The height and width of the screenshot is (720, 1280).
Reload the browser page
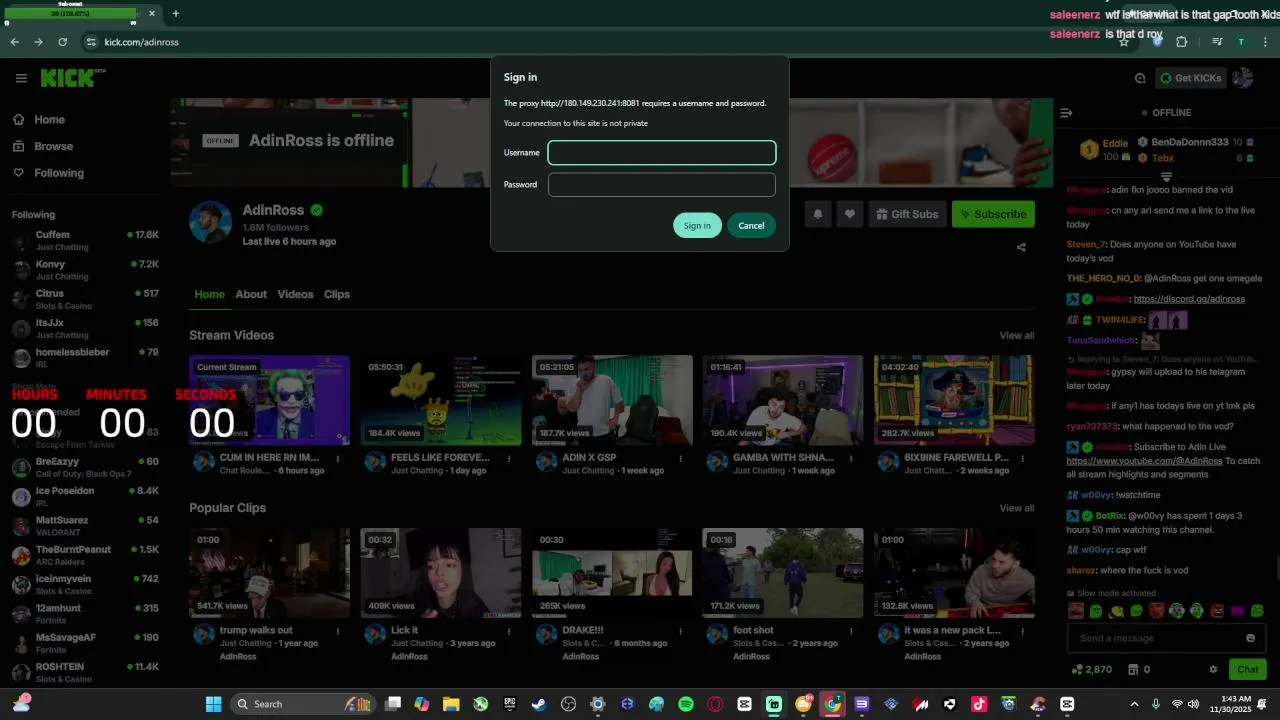[63, 42]
